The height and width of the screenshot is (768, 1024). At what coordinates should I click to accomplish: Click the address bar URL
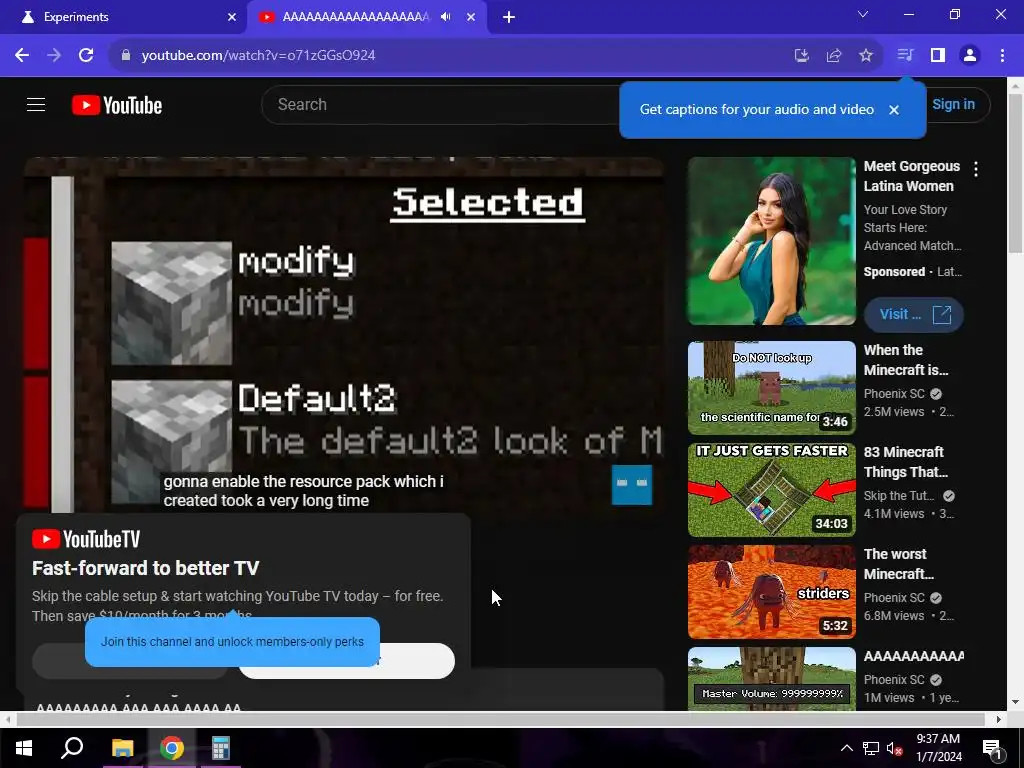tap(259, 56)
